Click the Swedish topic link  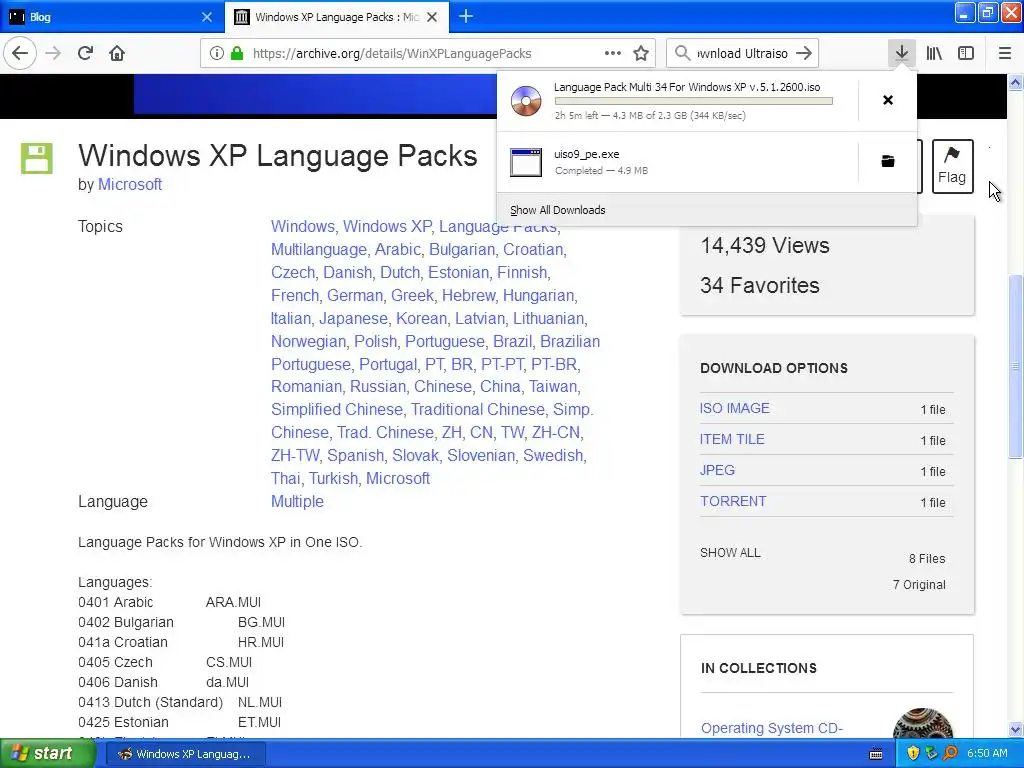coord(553,455)
